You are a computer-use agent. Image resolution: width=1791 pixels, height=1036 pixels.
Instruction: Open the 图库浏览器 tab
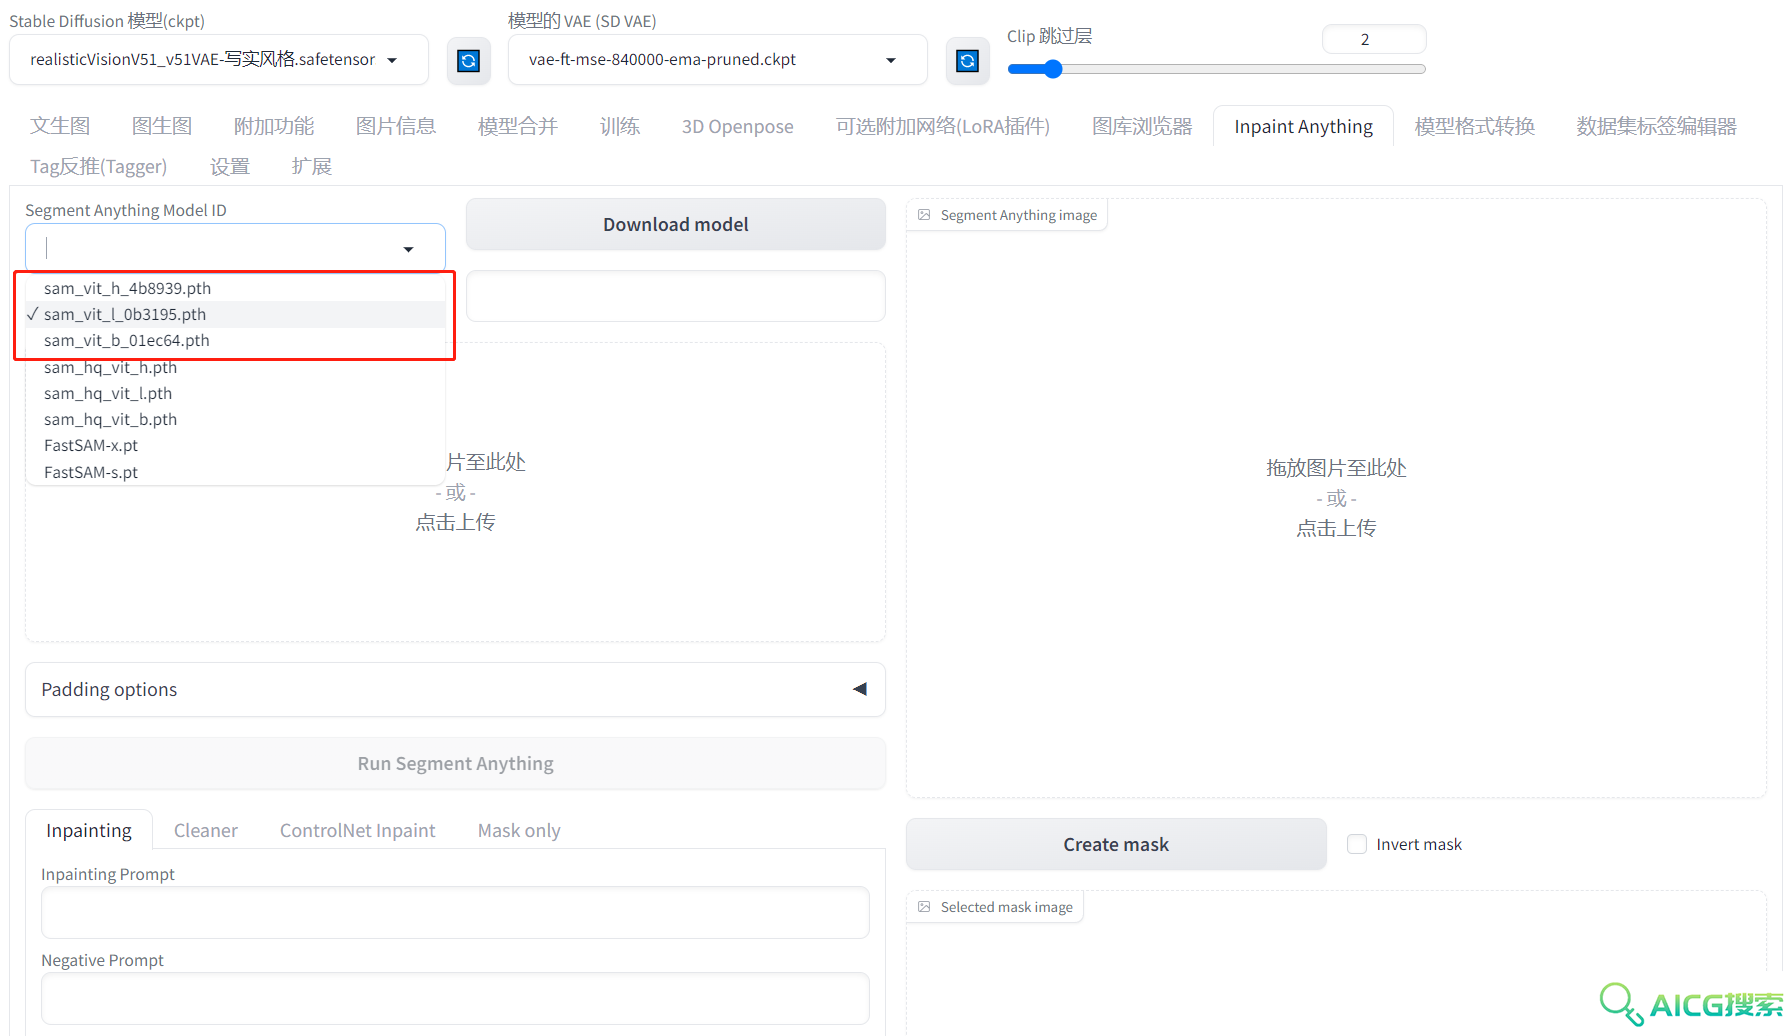pos(1142,126)
